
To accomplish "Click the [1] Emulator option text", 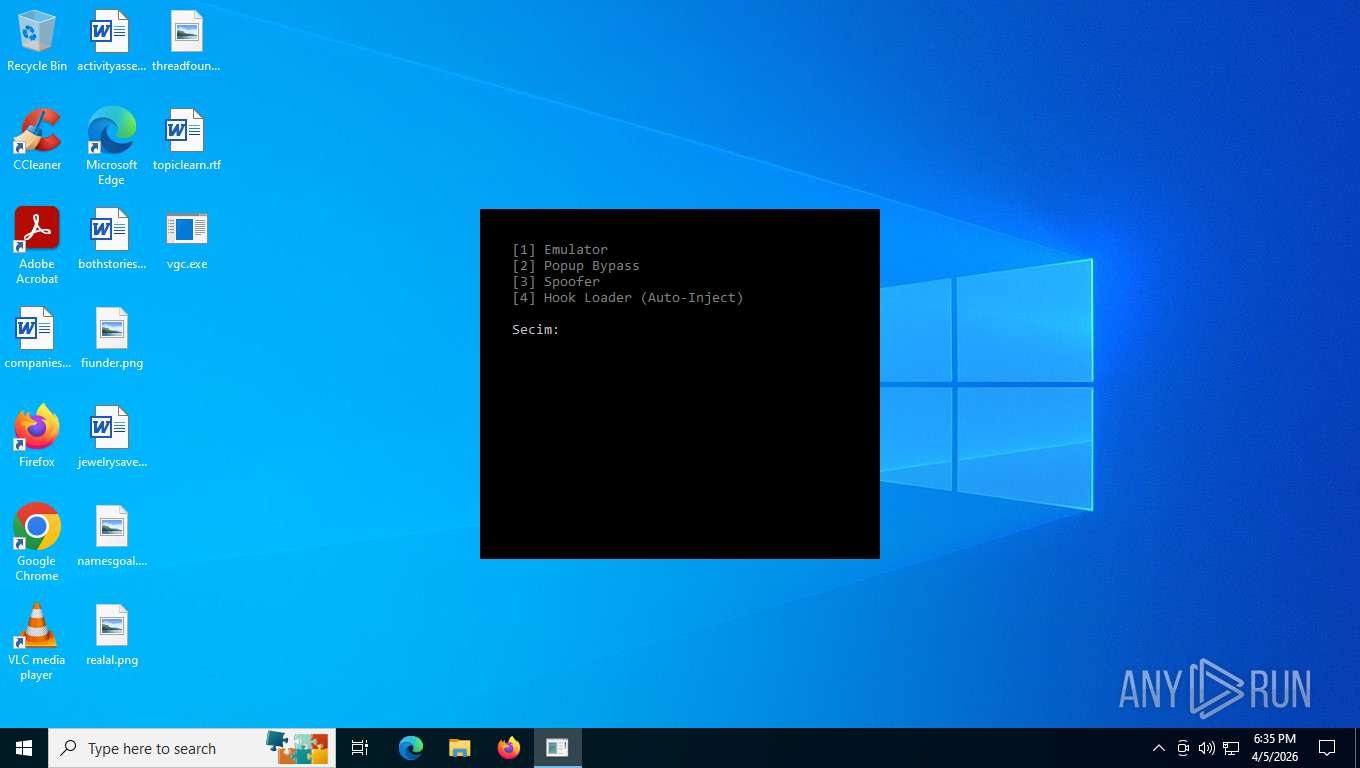I will point(560,250).
